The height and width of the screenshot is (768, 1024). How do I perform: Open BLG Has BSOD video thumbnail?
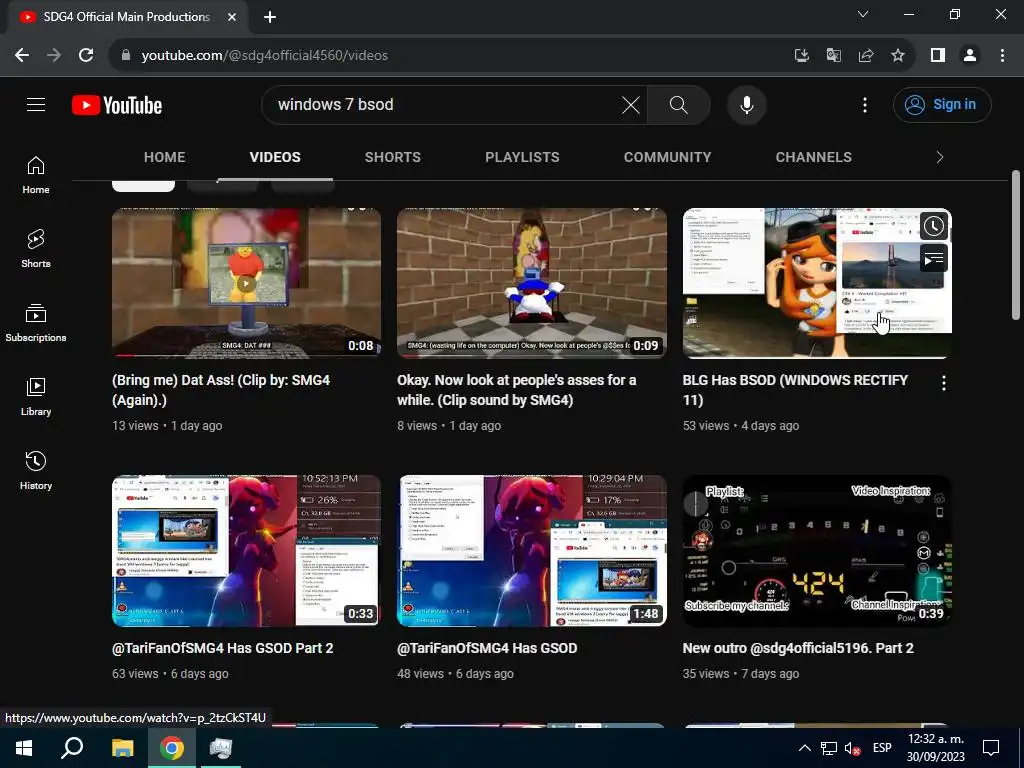tap(817, 283)
